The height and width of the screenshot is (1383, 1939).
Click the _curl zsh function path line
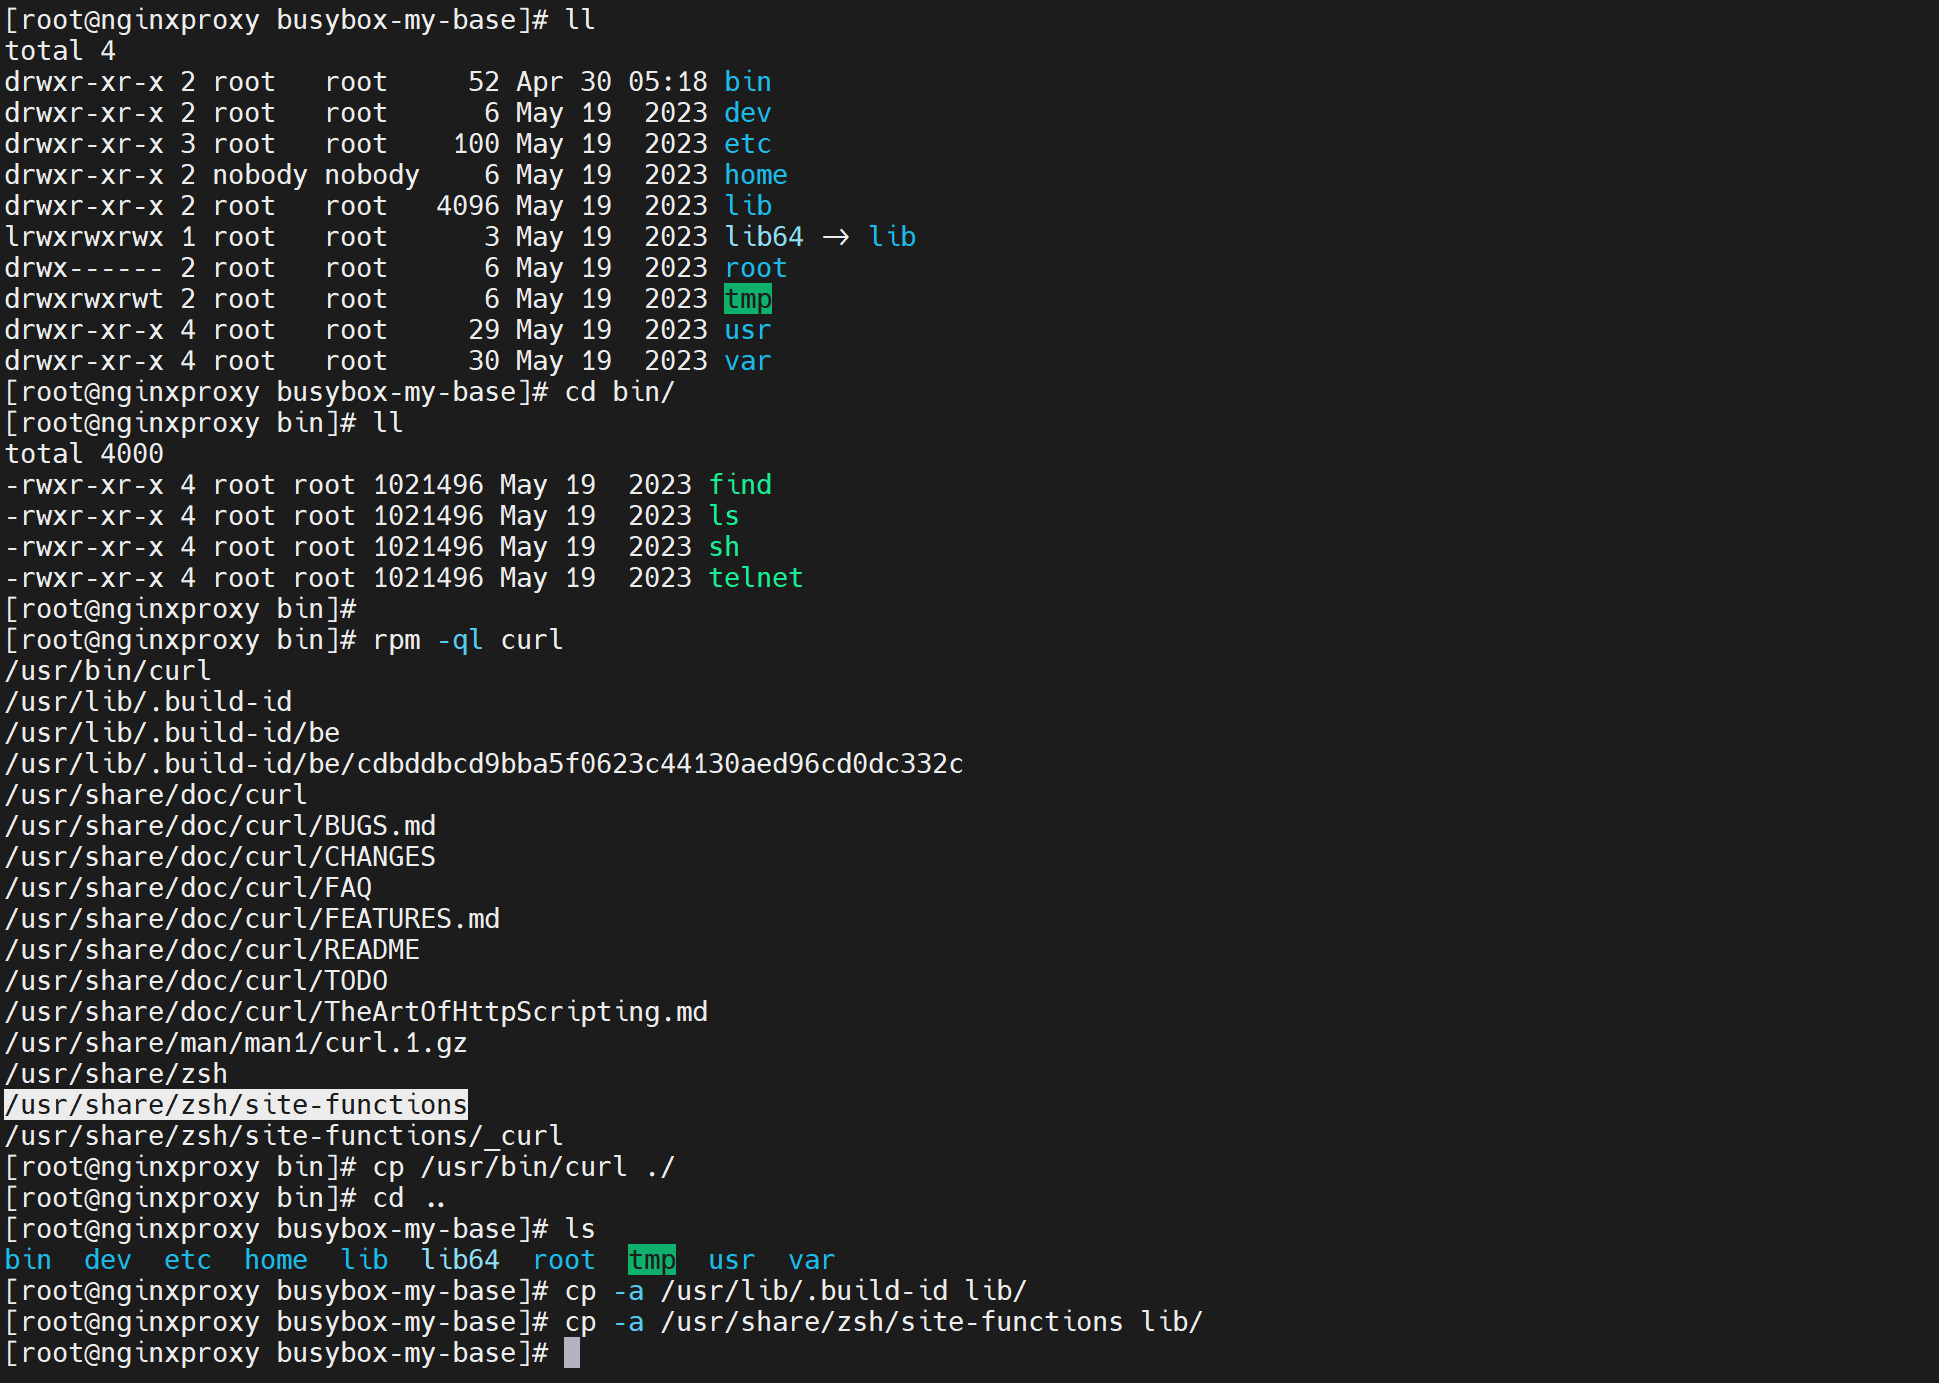point(284,1136)
